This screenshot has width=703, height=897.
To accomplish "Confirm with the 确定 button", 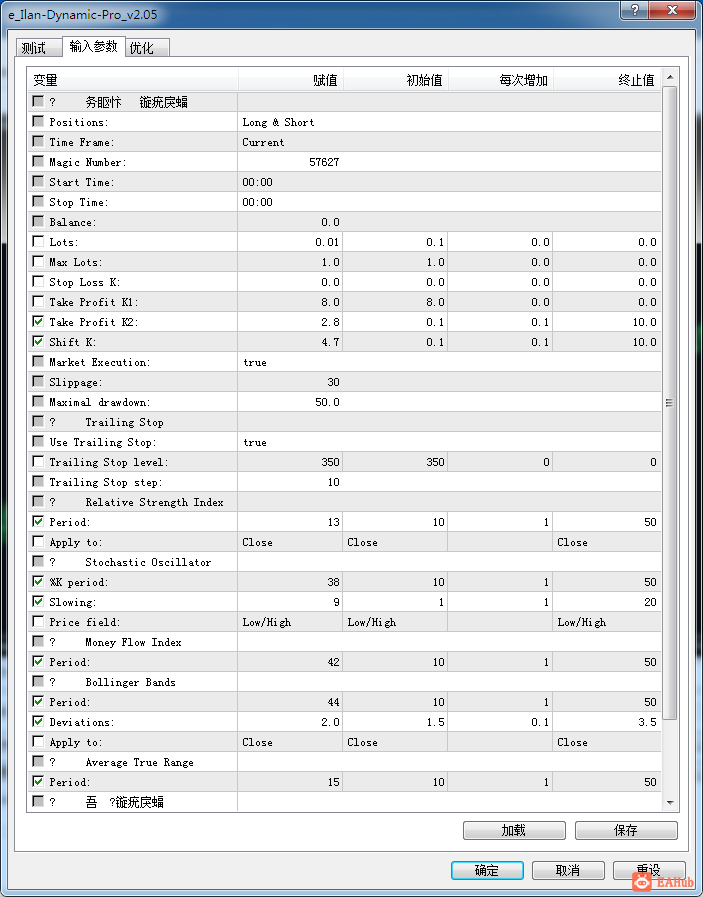I will (487, 870).
